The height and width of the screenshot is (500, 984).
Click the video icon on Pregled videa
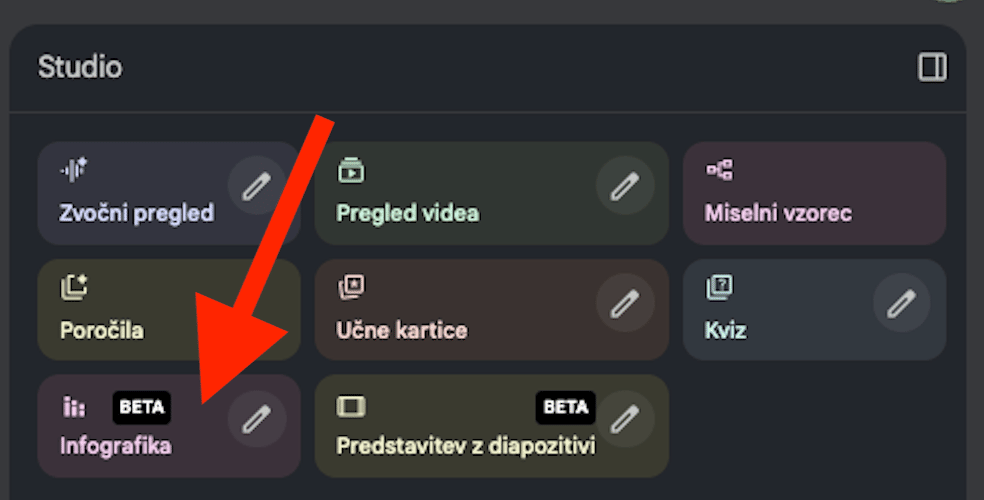click(x=351, y=170)
